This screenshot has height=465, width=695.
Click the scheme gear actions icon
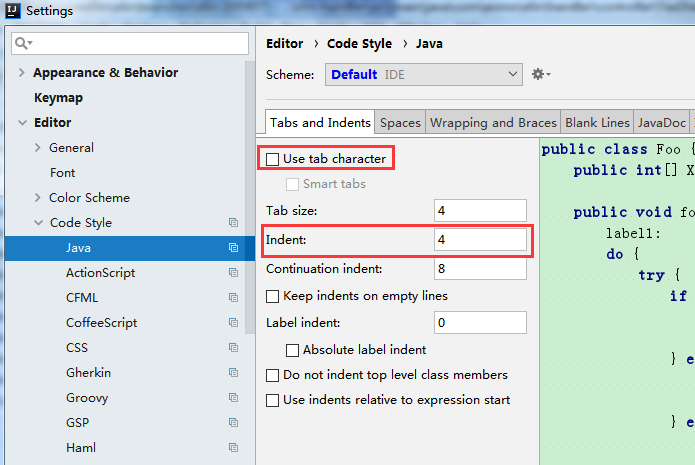click(x=540, y=74)
